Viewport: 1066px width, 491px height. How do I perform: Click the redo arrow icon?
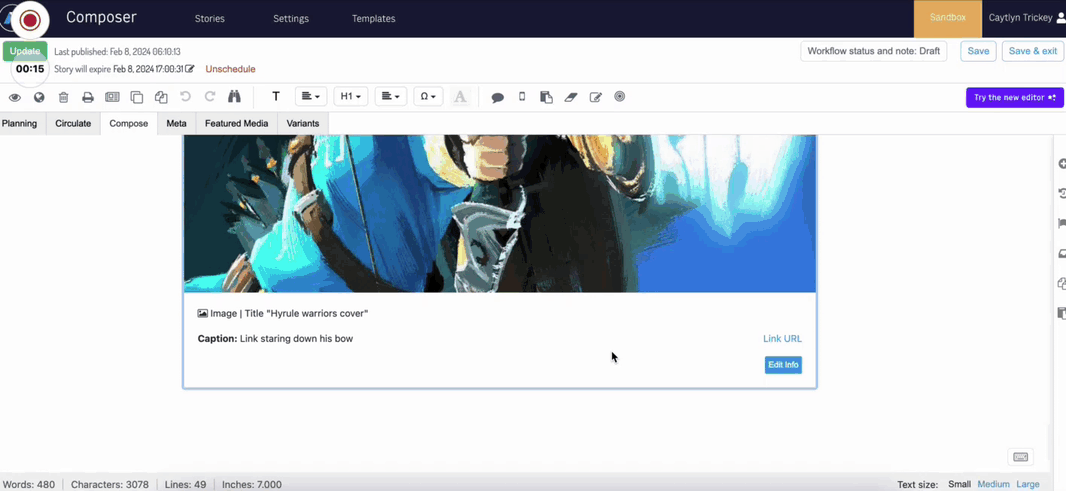[x=210, y=97]
